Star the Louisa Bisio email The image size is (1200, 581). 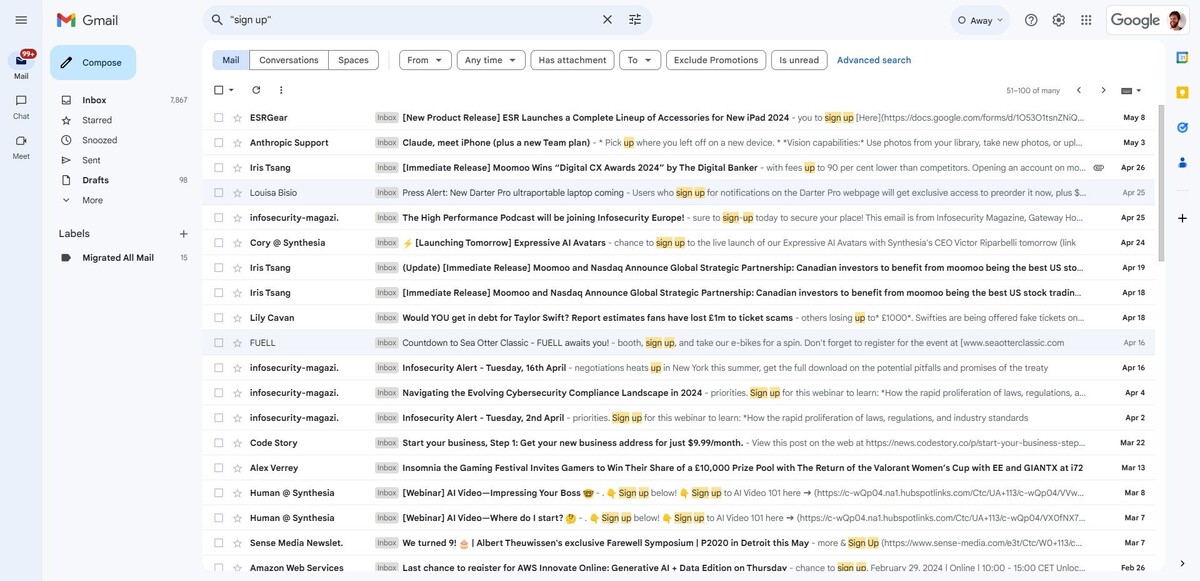pyautogui.click(x=238, y=193)
